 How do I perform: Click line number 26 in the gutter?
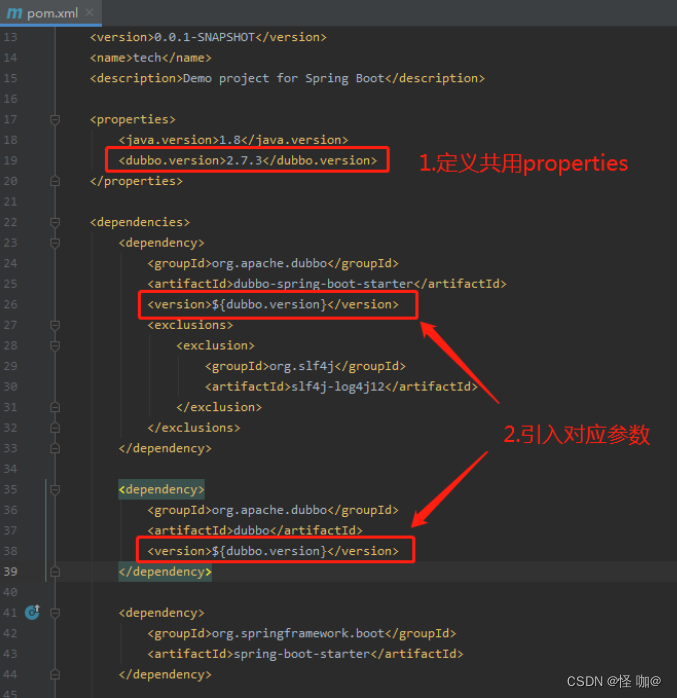click(x=10, y=304)
